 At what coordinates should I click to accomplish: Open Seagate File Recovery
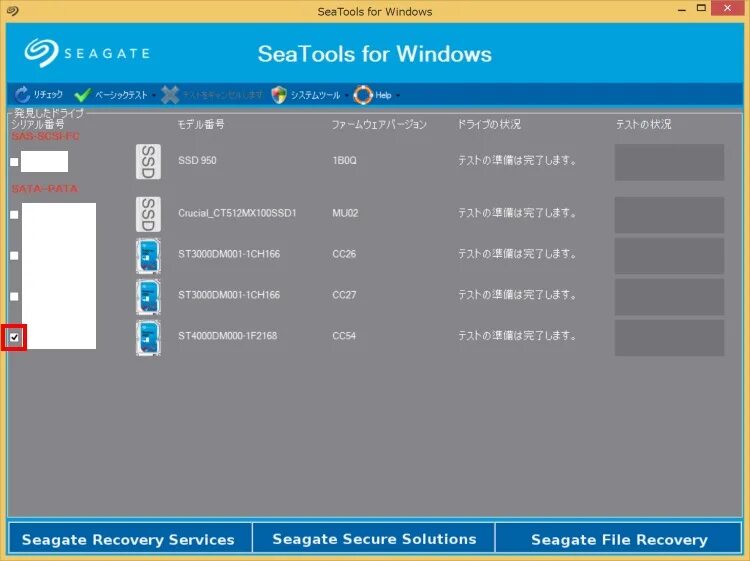[619, 539]
